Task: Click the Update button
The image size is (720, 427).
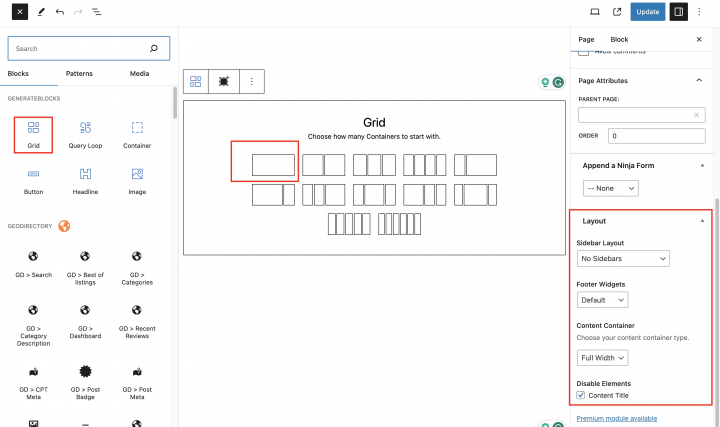Action: 647,12
